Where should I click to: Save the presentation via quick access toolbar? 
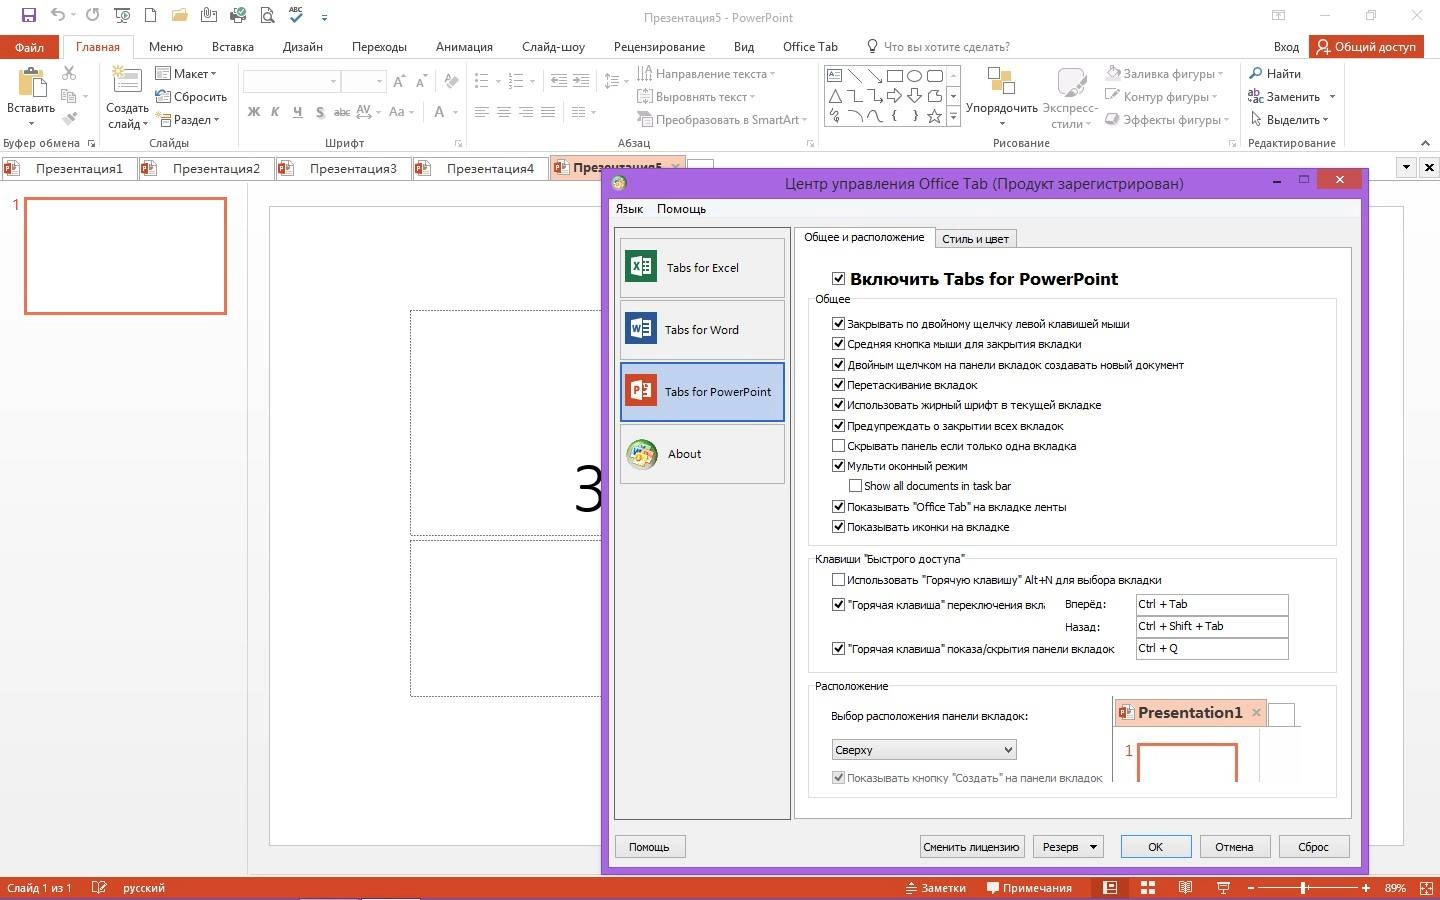pyautogui.click(x=28, y=15)
